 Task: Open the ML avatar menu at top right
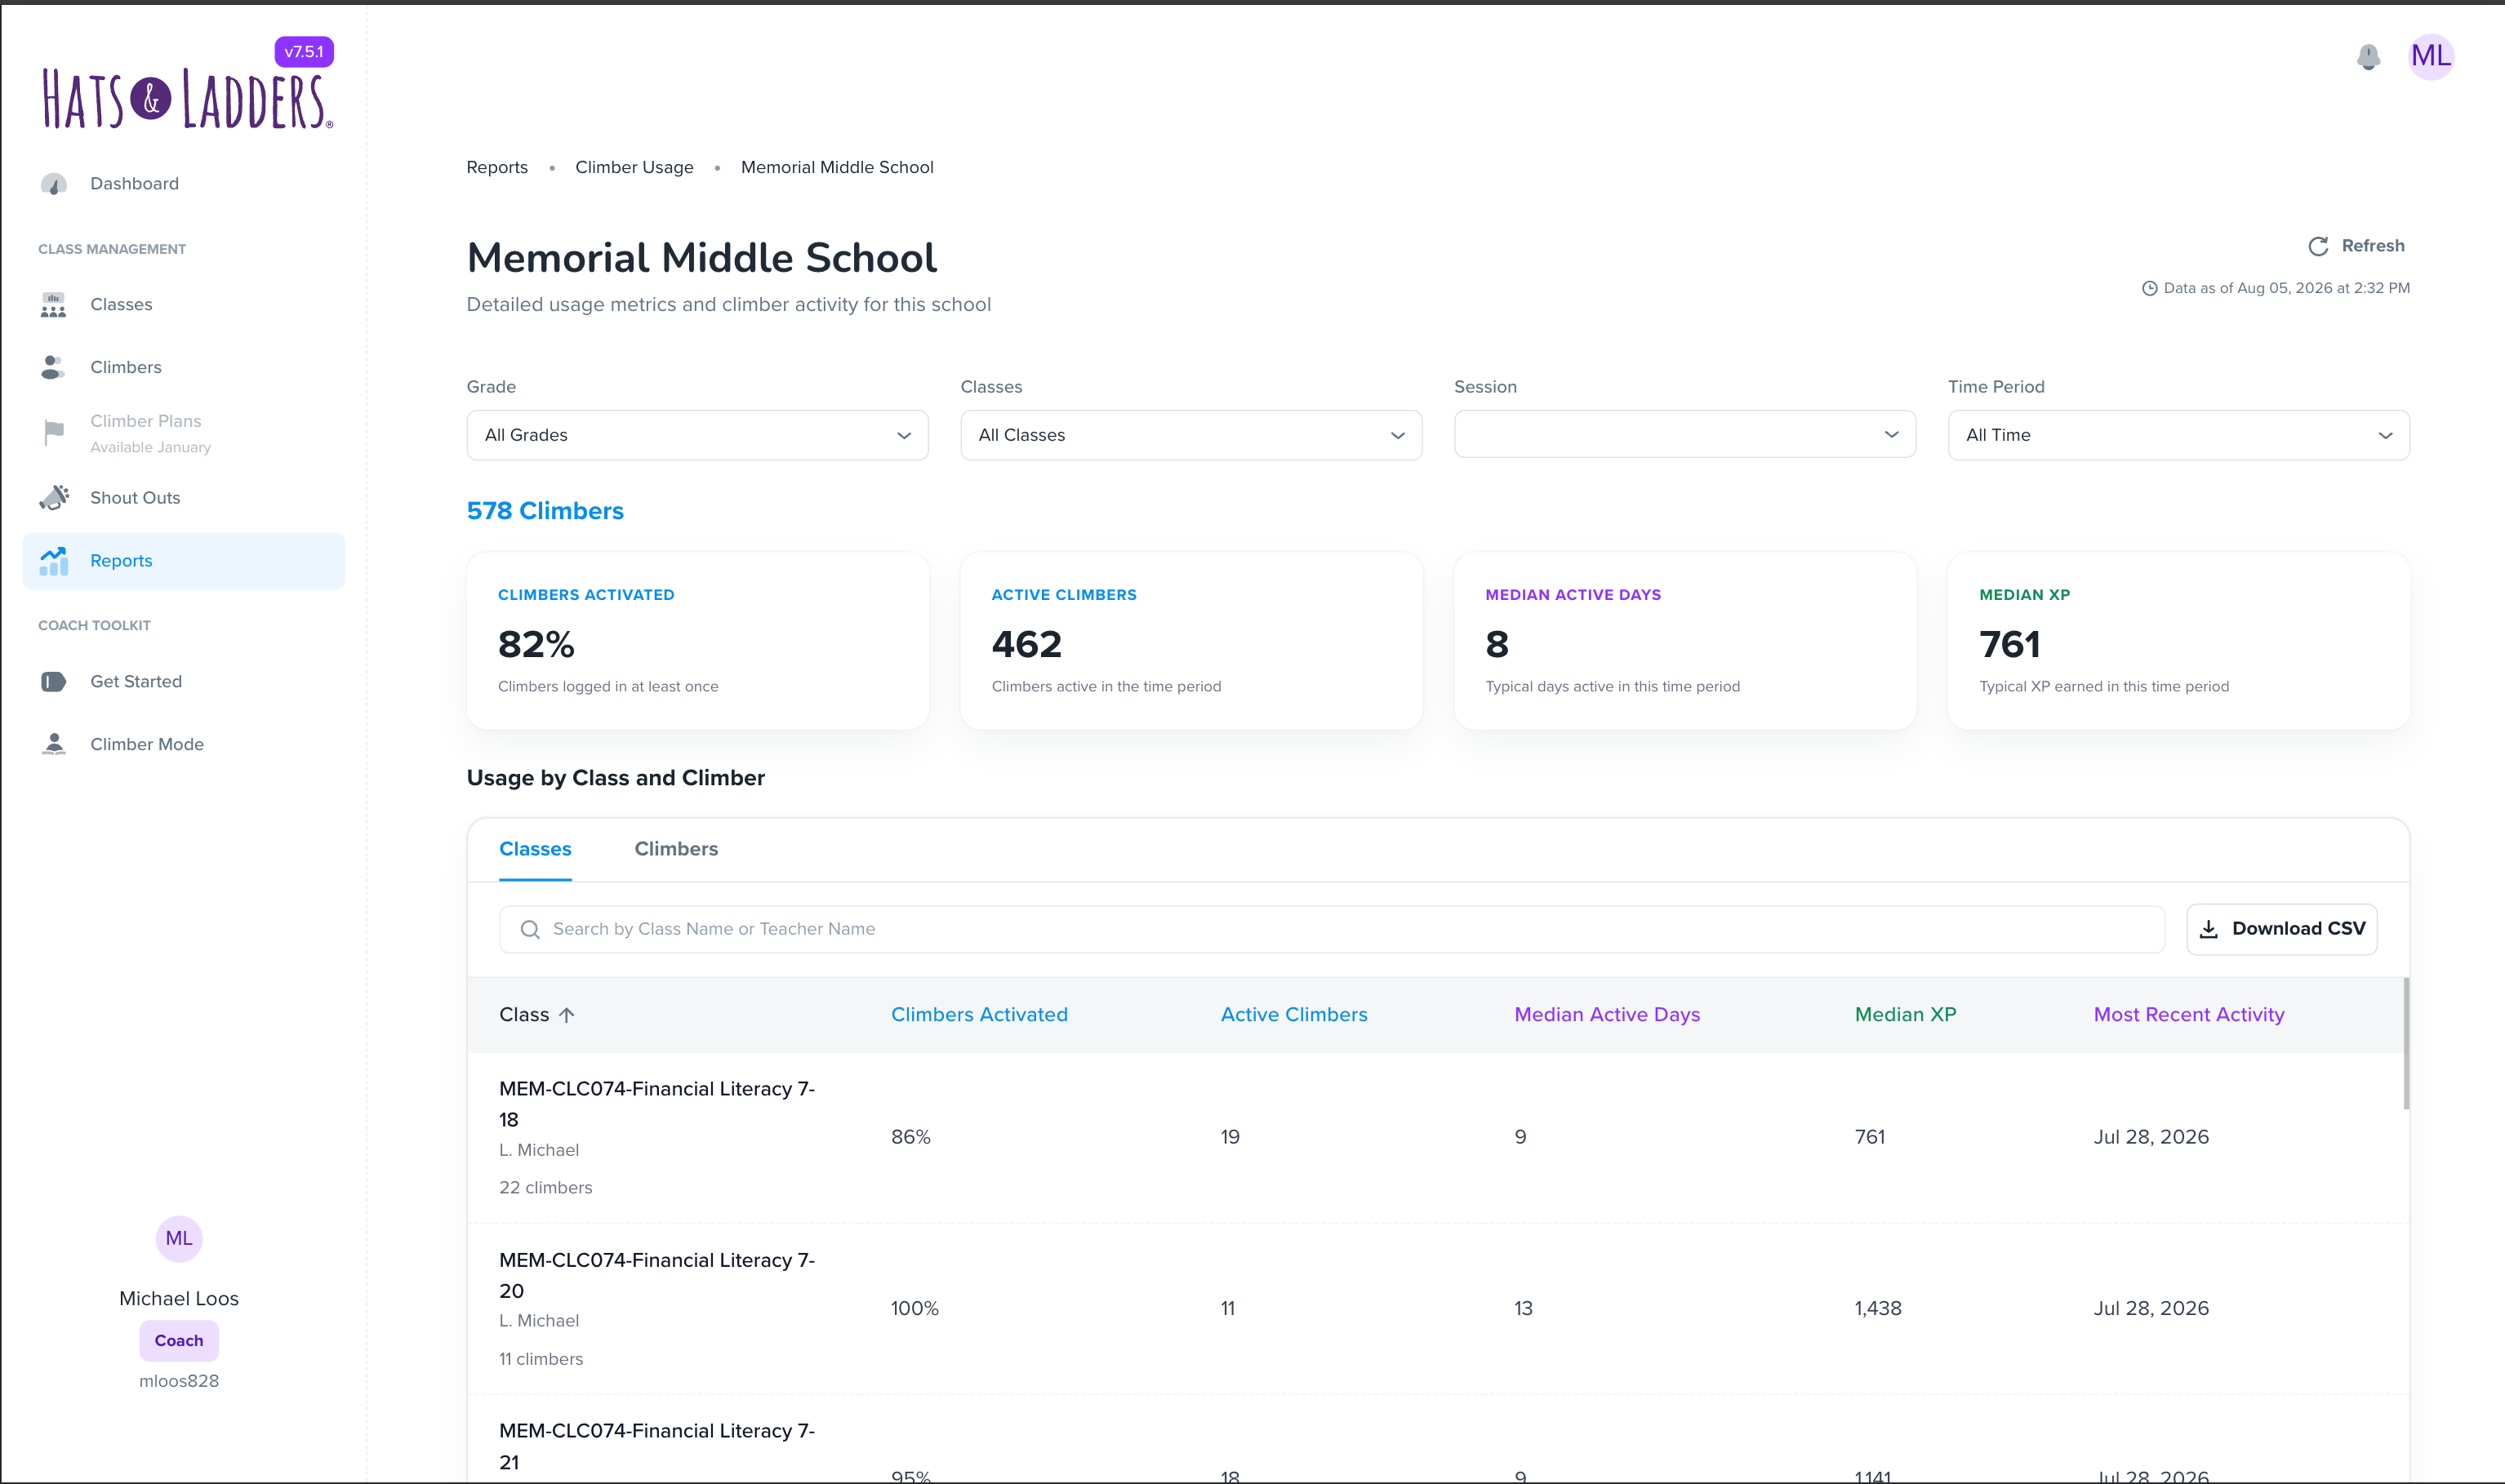tap(2431, 56)
